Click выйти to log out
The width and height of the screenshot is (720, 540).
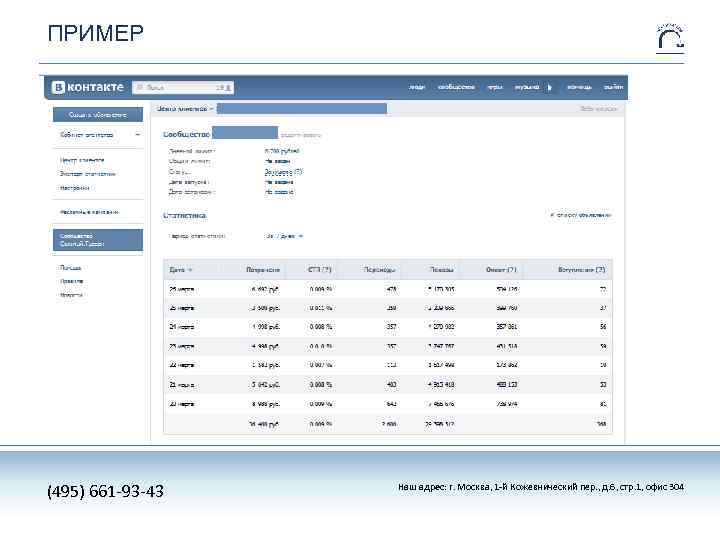point(613,87)
